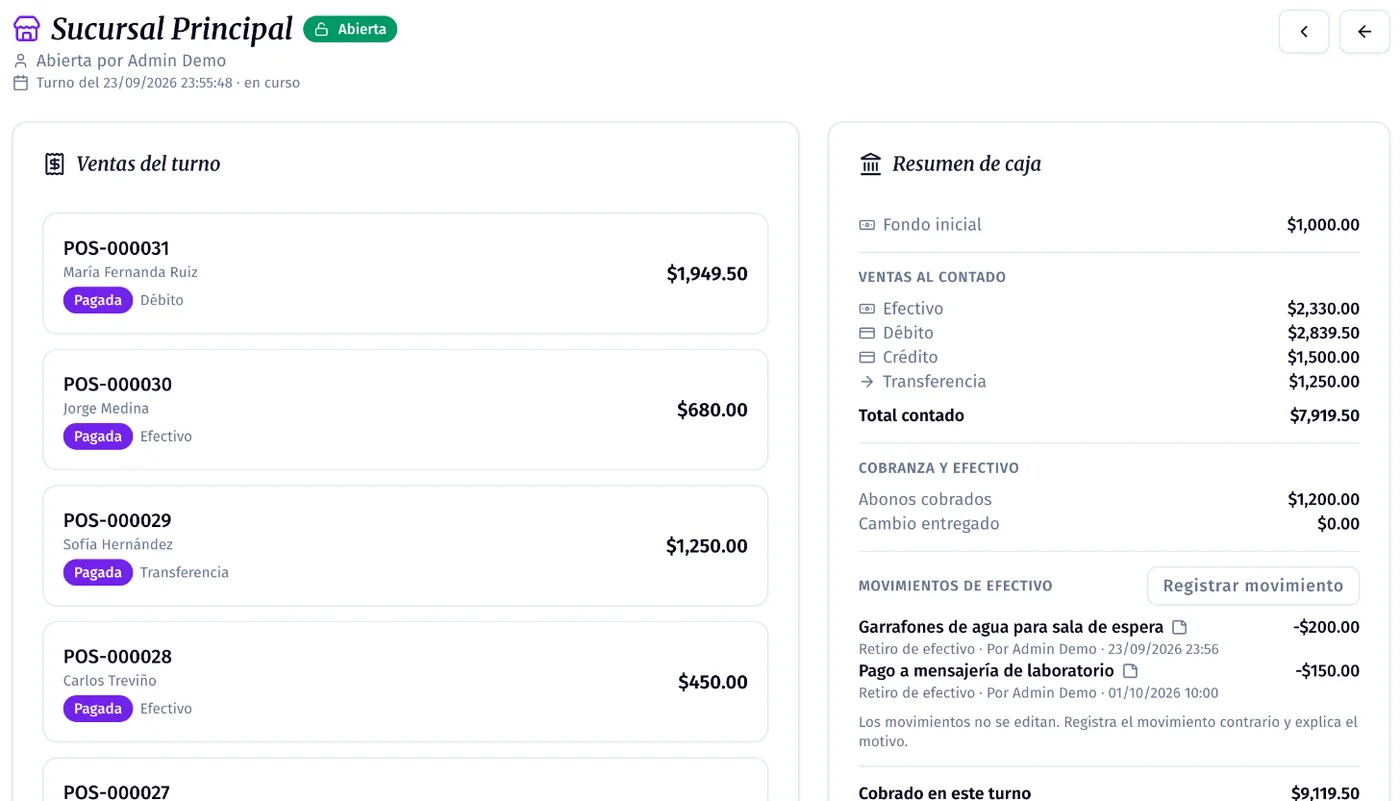The image size is (1400, 801).
Task: Click the store icon beside Sucursal Principal
Action: 27,29
